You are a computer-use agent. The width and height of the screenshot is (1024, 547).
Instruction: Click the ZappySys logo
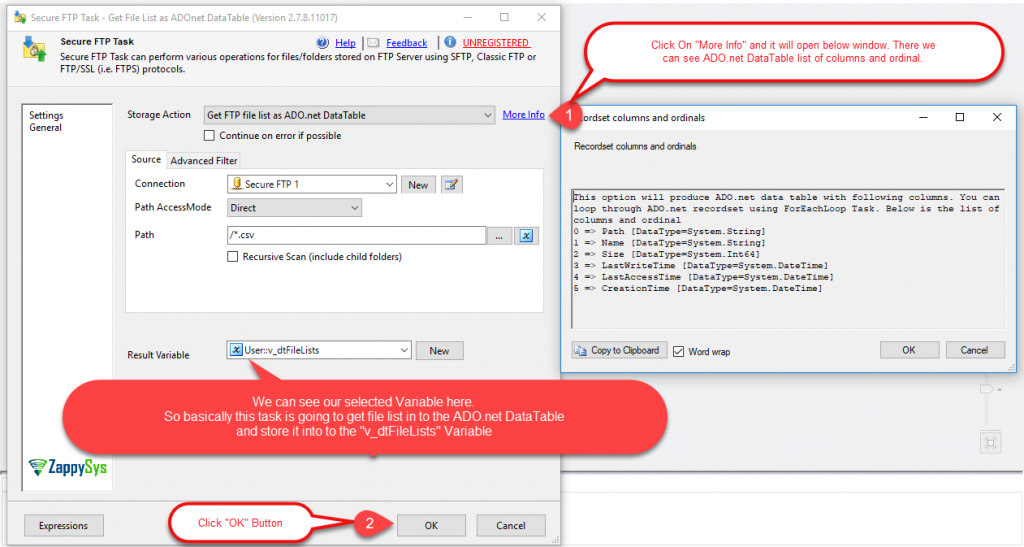click(x=68, y=467)
